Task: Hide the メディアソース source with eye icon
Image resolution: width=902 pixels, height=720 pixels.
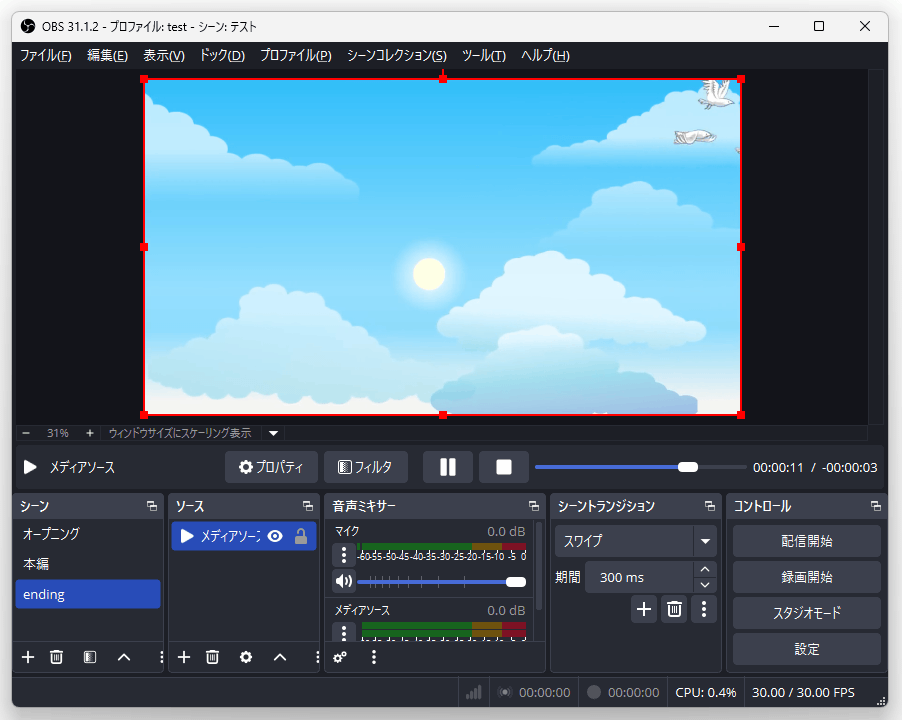Action: coord(275,536)
